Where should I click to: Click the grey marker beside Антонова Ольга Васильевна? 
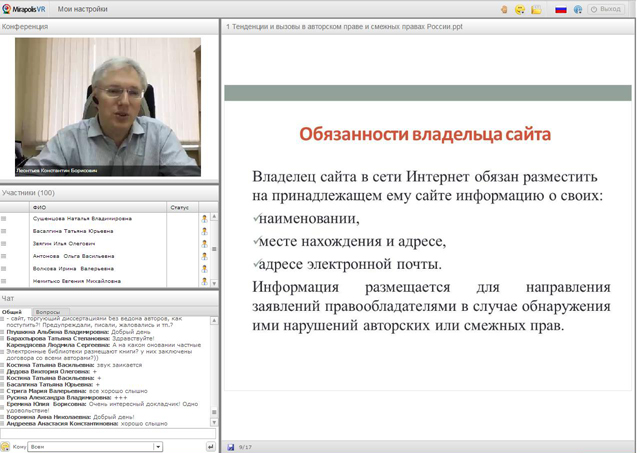[x=4, y=256]
